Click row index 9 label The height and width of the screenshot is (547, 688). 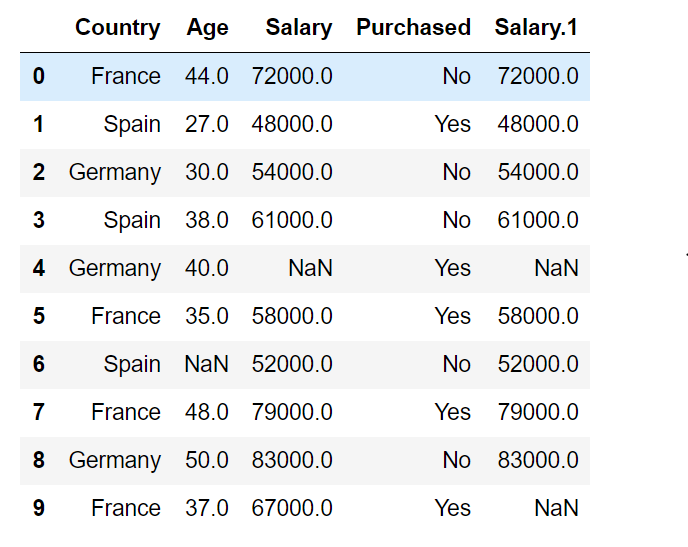[38, 508]
